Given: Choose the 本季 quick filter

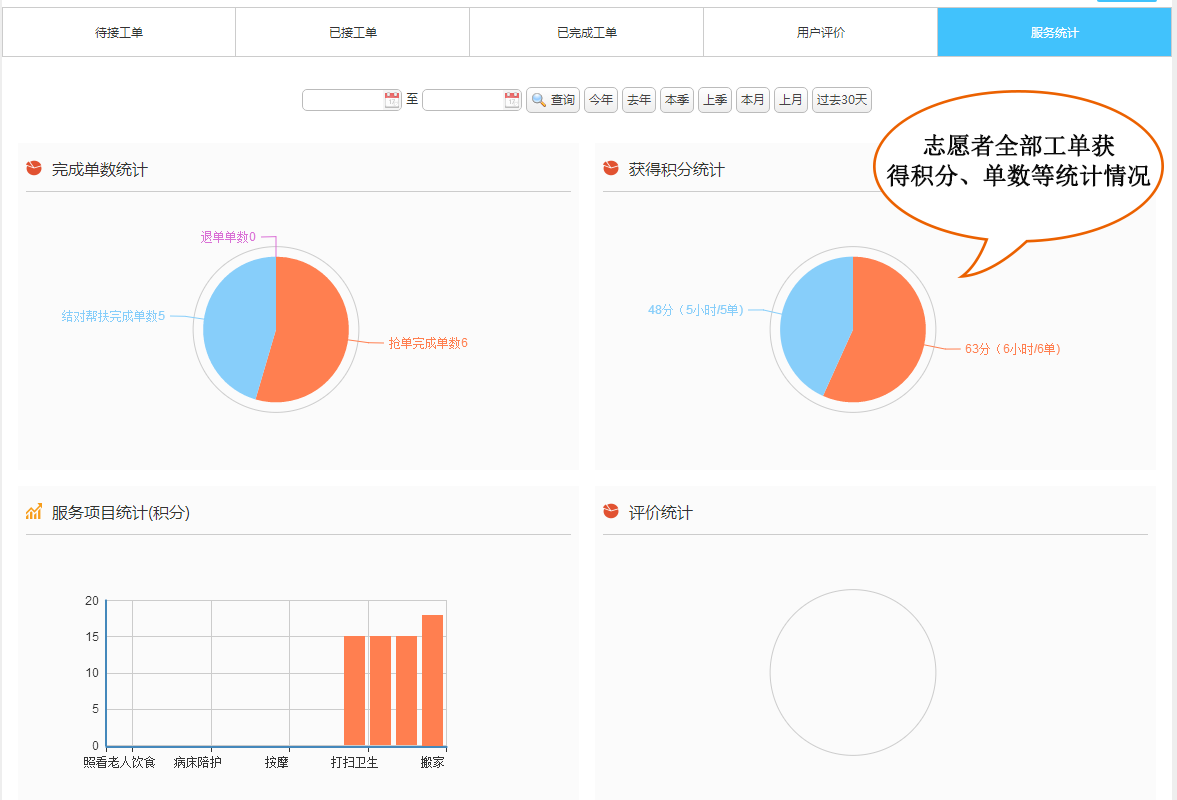Looking at the screenshot, I should coord(677,100).
